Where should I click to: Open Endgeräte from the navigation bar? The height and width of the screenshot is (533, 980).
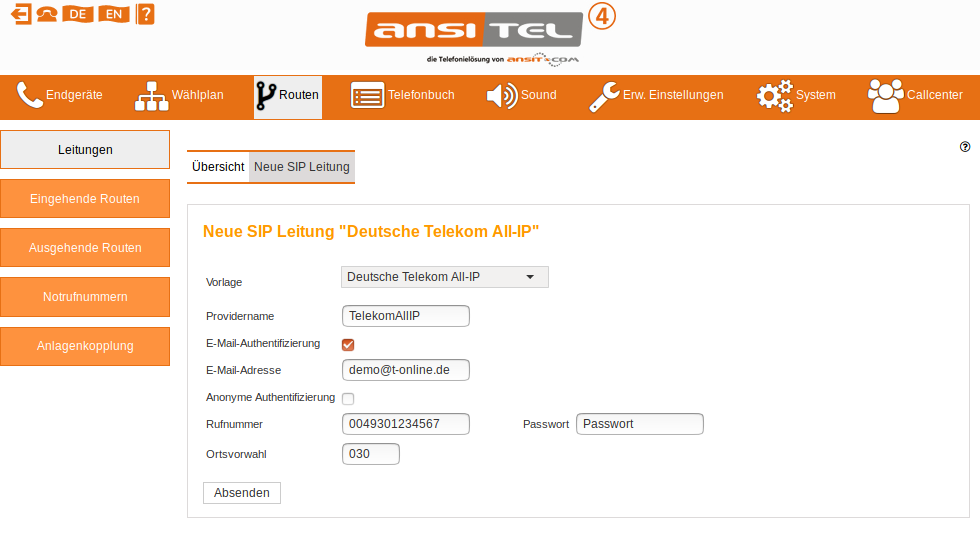[x=60, y=96]
